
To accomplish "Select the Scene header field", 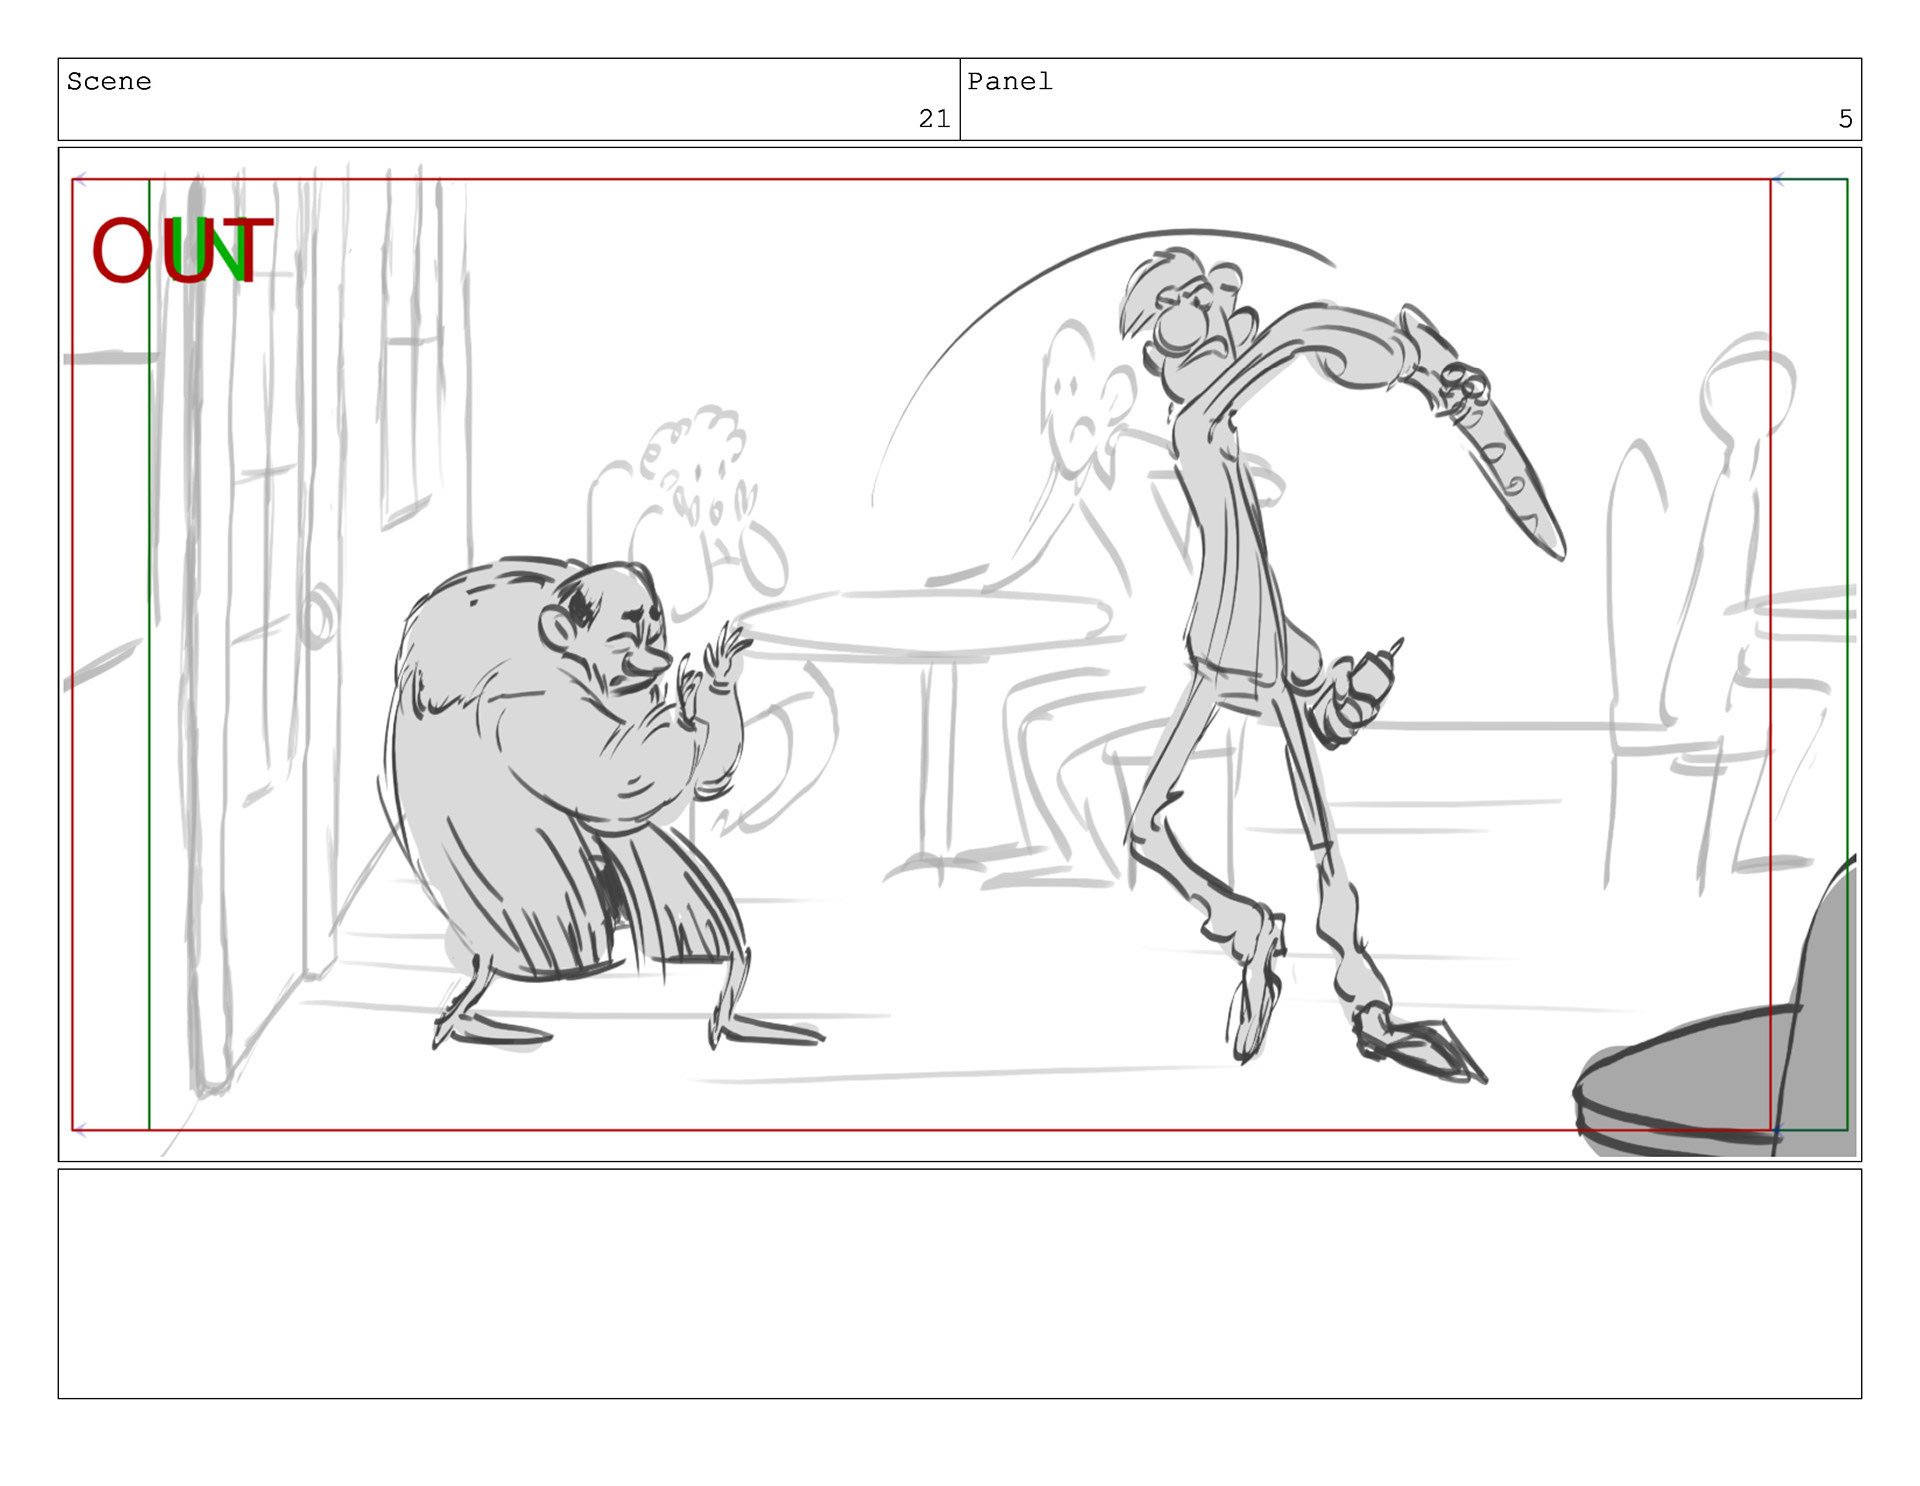I will (x=109, y=82).
